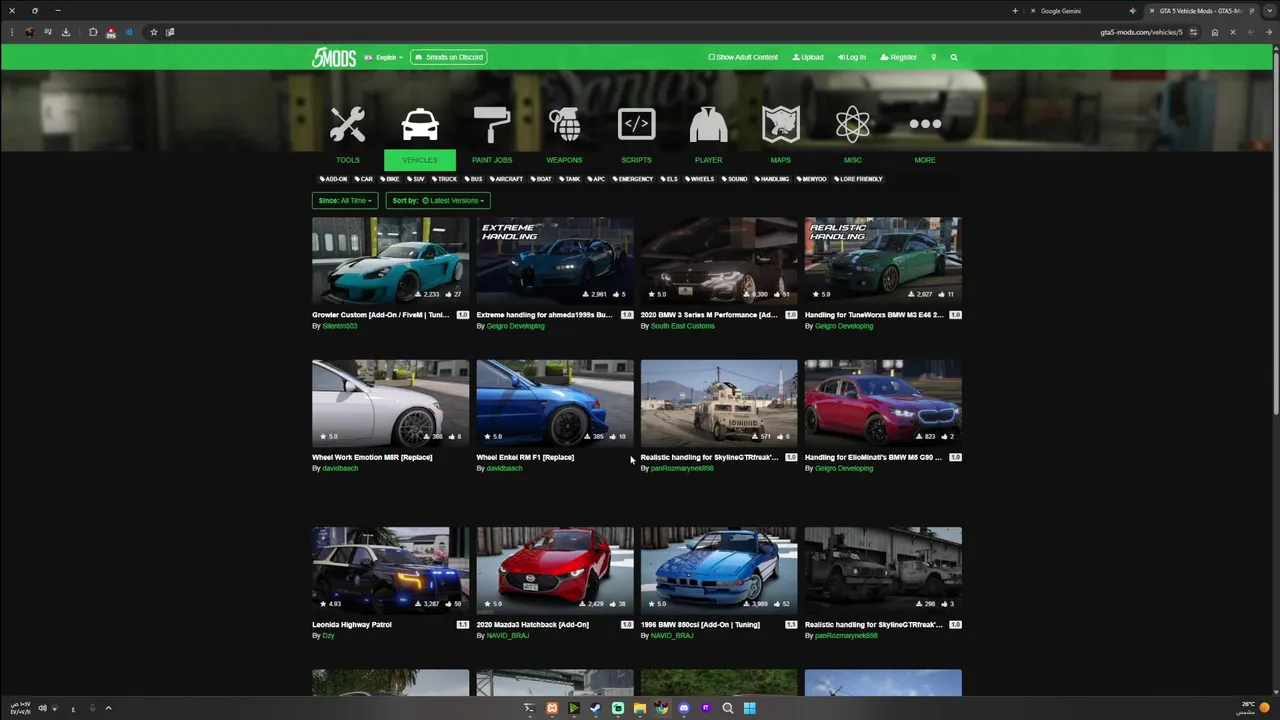Open the Maps category icon

[781, 125]
